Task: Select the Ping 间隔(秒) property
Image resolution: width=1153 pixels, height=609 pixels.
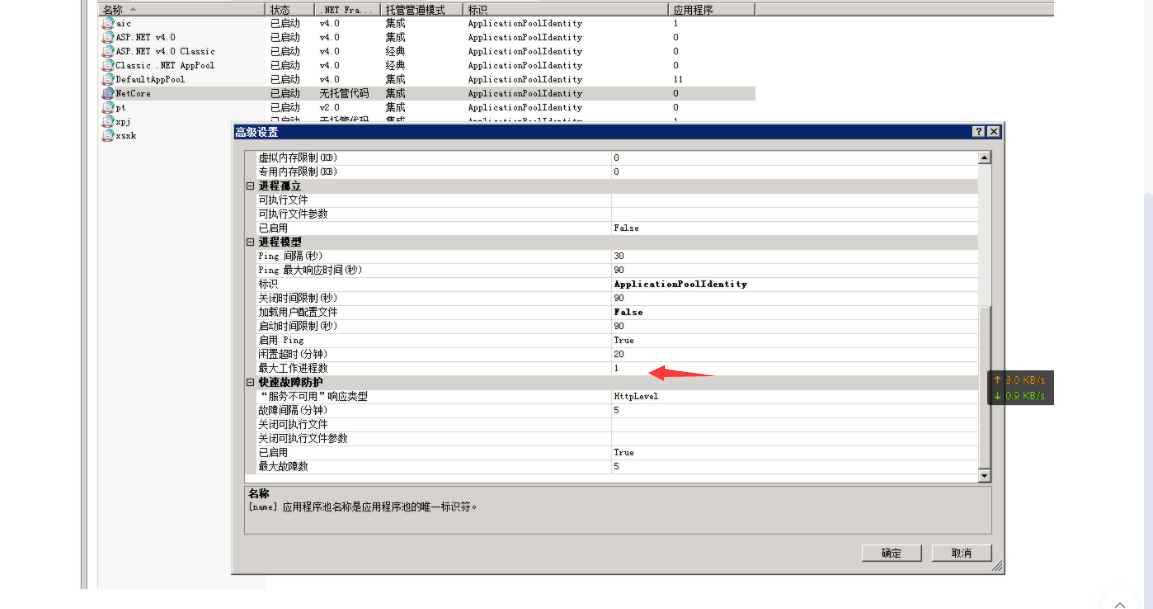Action: click(617, 256)
